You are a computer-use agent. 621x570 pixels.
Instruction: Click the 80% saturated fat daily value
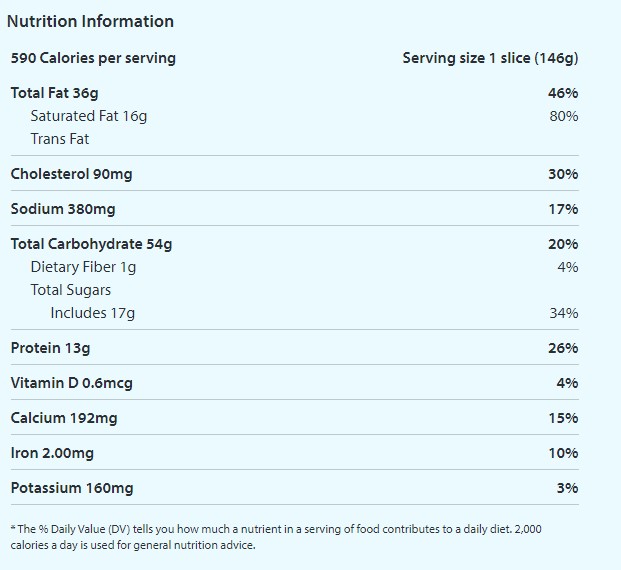563,116
